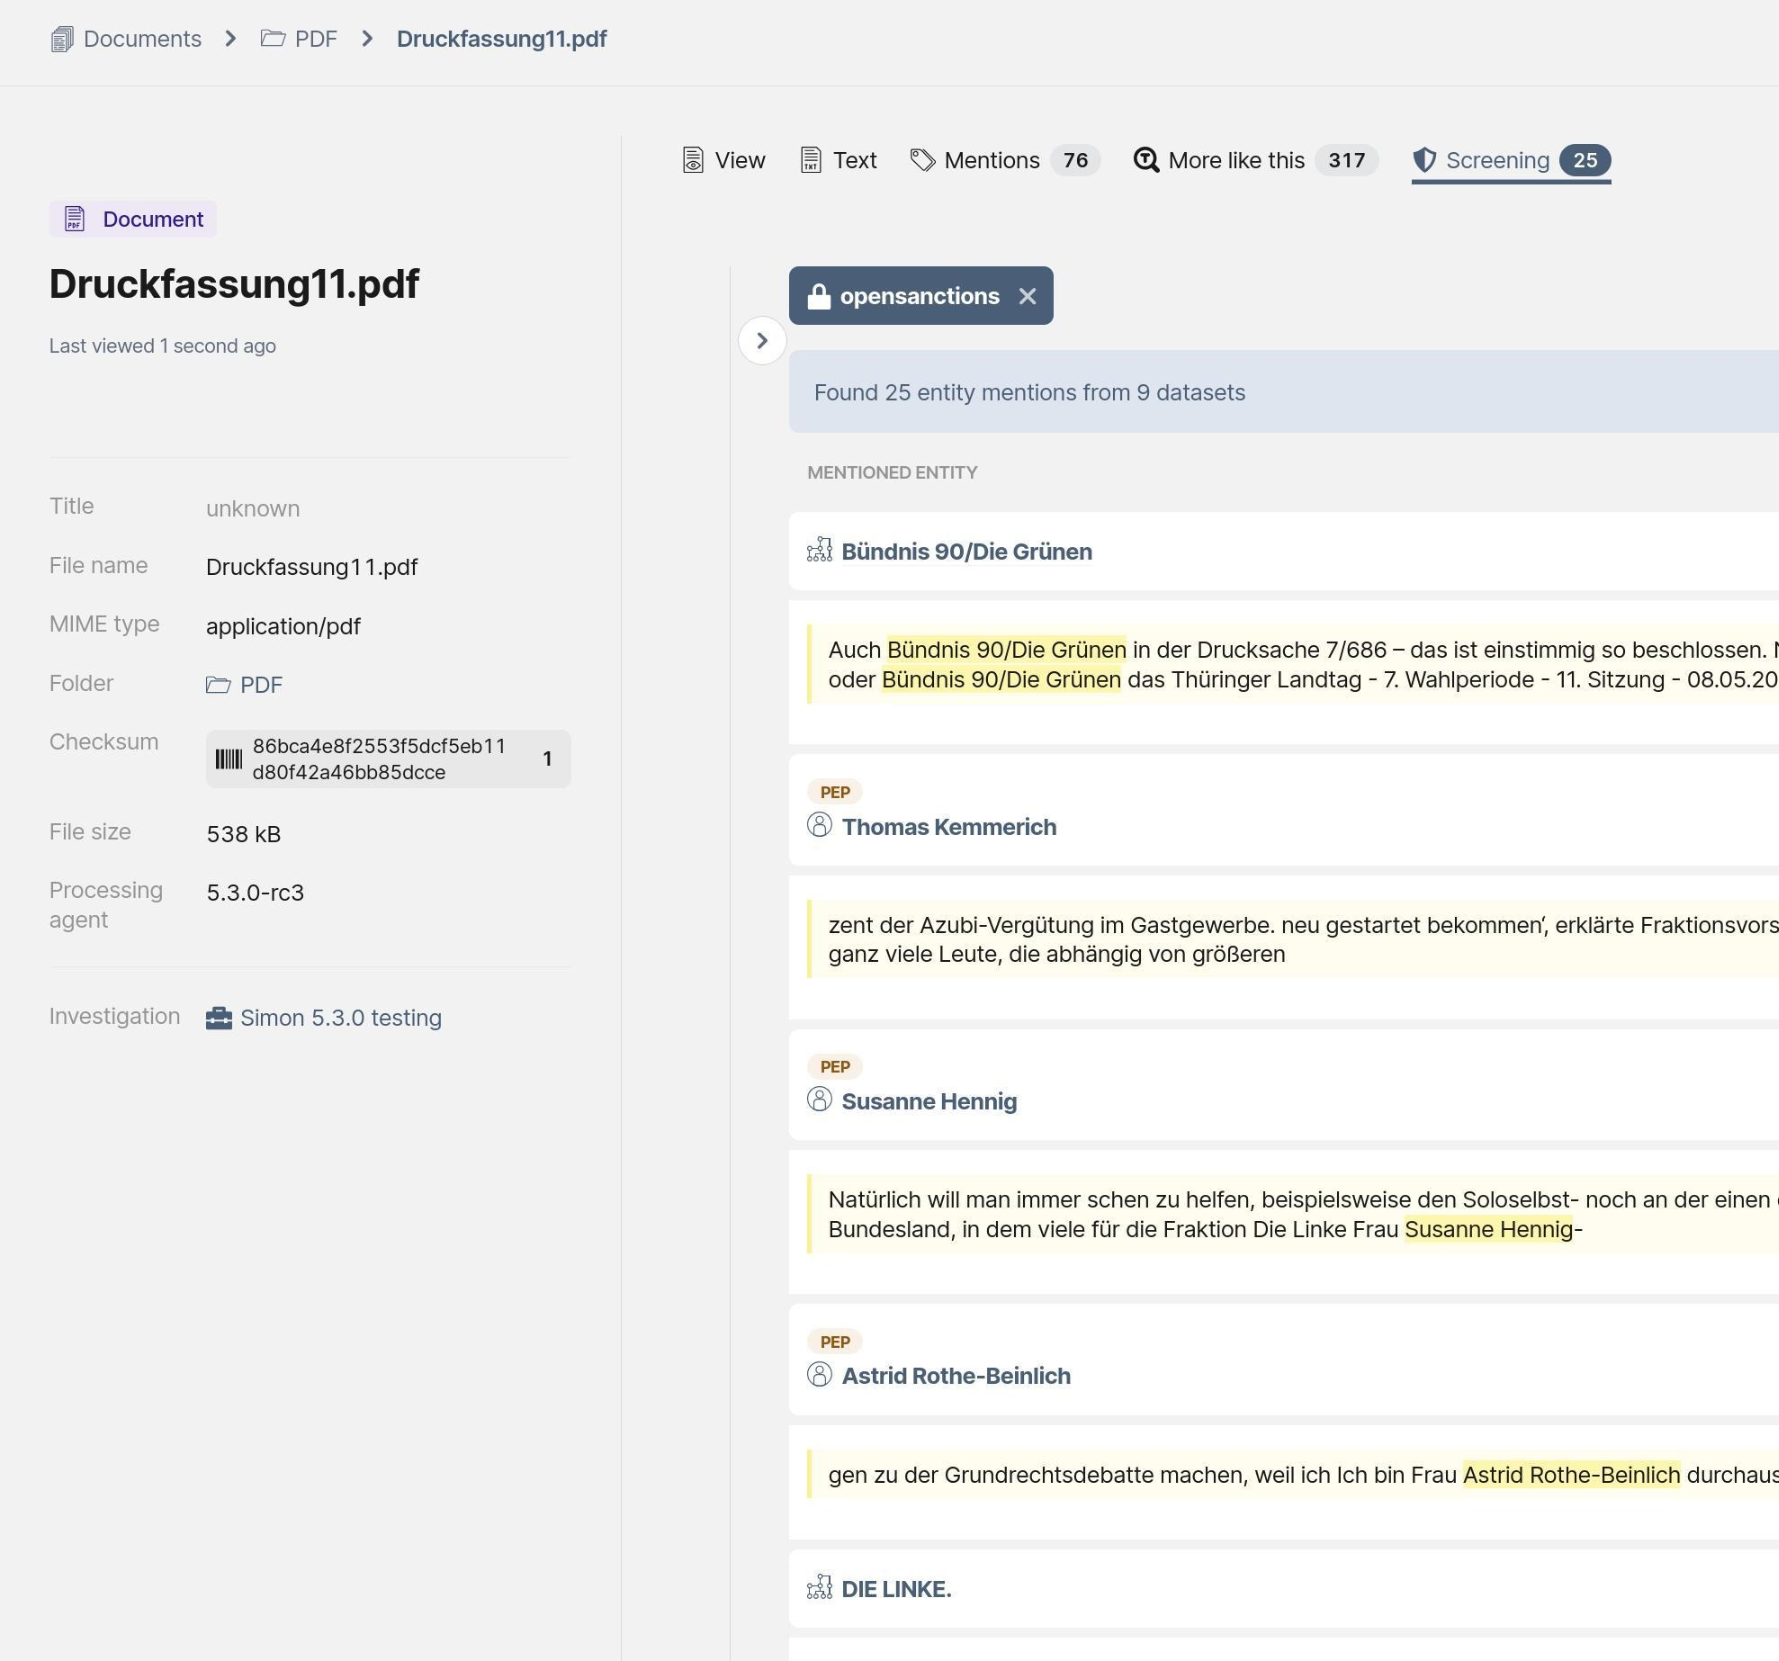Click the PEP tag above Susanne Hennig

pyautogui.click(x=835, y=1066)
